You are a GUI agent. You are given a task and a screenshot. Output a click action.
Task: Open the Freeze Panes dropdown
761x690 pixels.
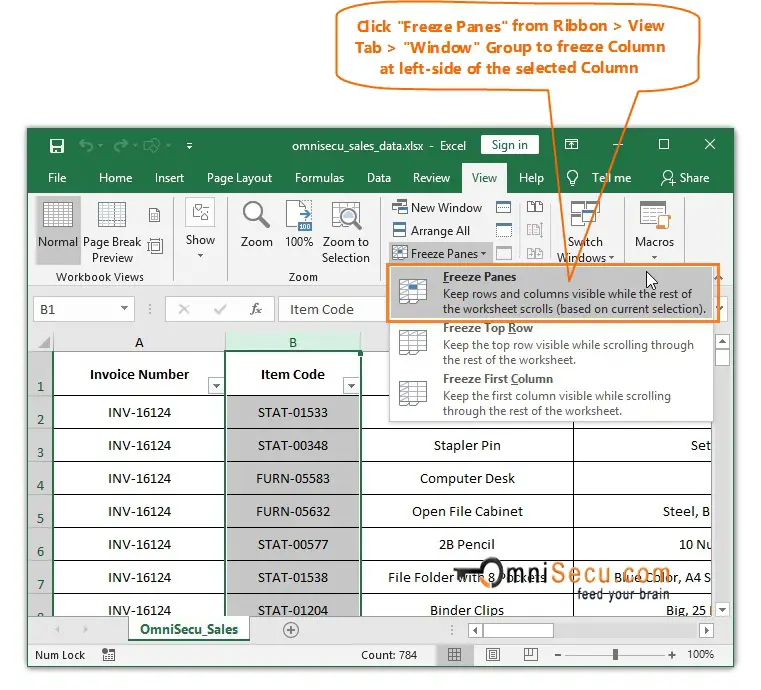(x=439, y=253)
